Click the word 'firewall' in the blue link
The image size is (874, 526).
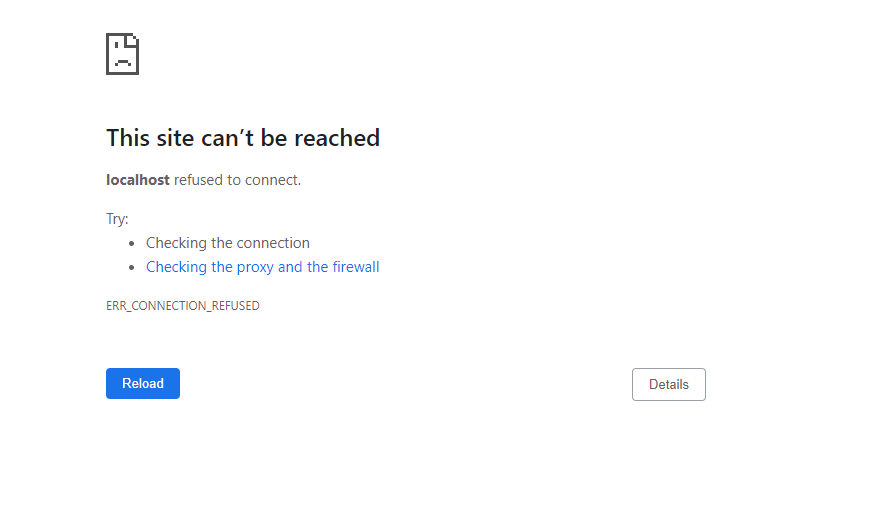pyautogui.click(x=356, y=267)
